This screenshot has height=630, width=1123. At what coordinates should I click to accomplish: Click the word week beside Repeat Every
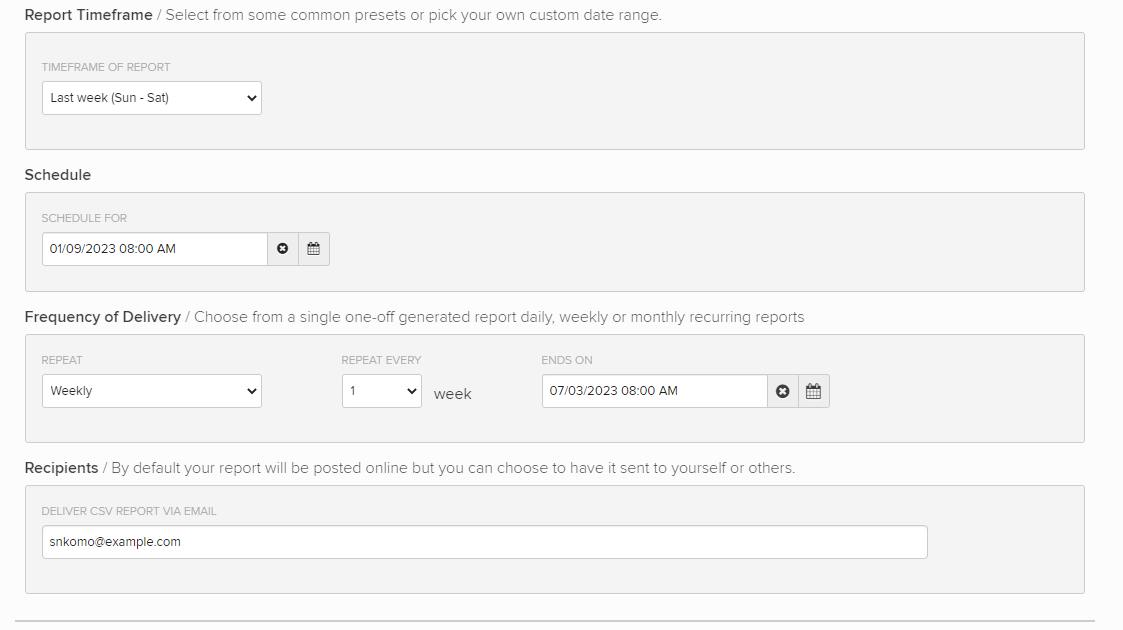coord(452,393)
